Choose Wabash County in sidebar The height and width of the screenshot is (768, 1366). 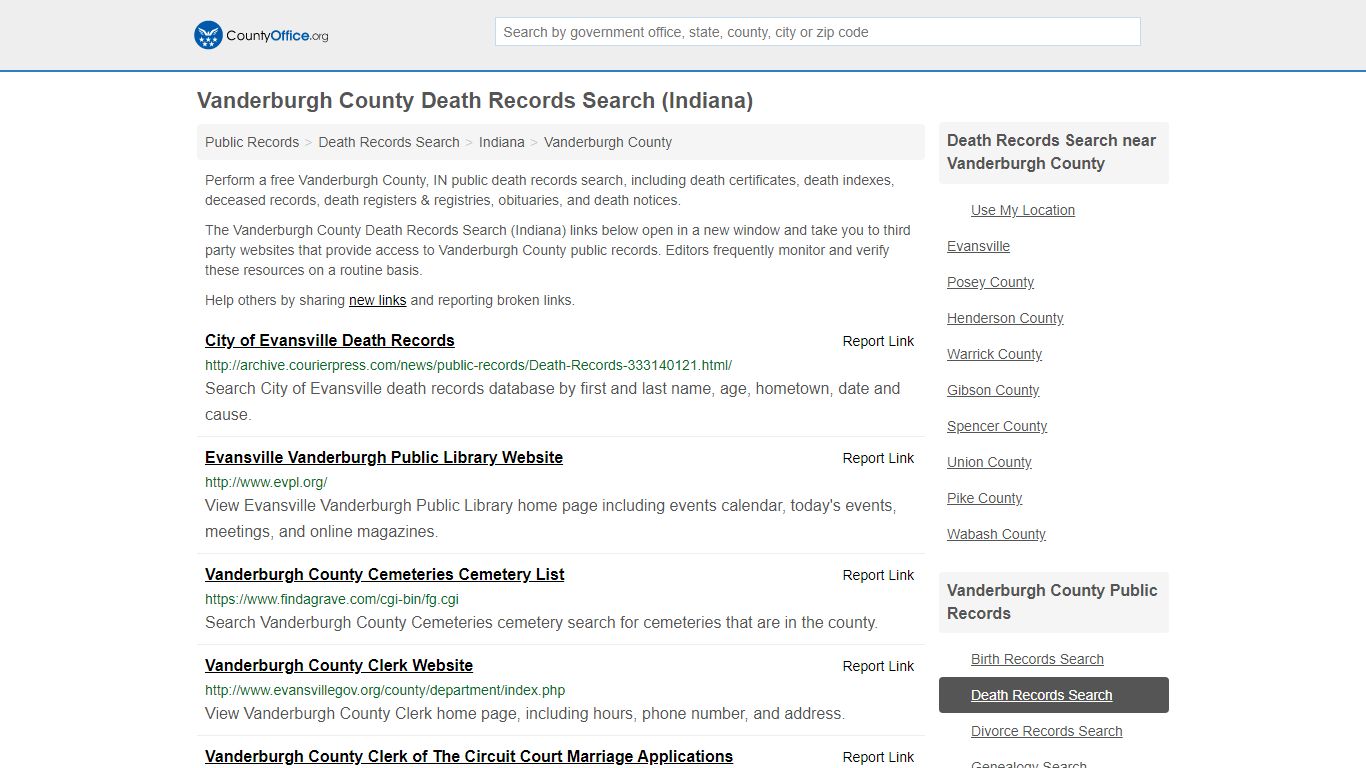[x=996, y=534]
